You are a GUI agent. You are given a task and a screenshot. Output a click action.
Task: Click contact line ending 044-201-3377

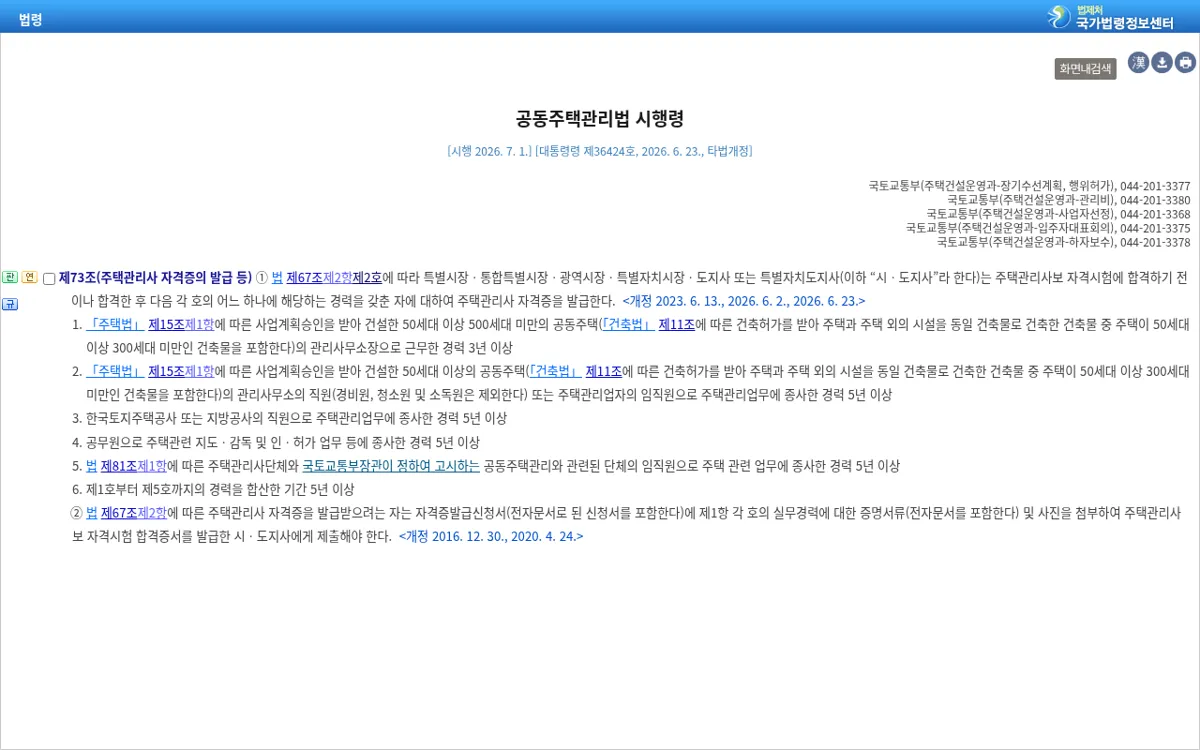1029,186
